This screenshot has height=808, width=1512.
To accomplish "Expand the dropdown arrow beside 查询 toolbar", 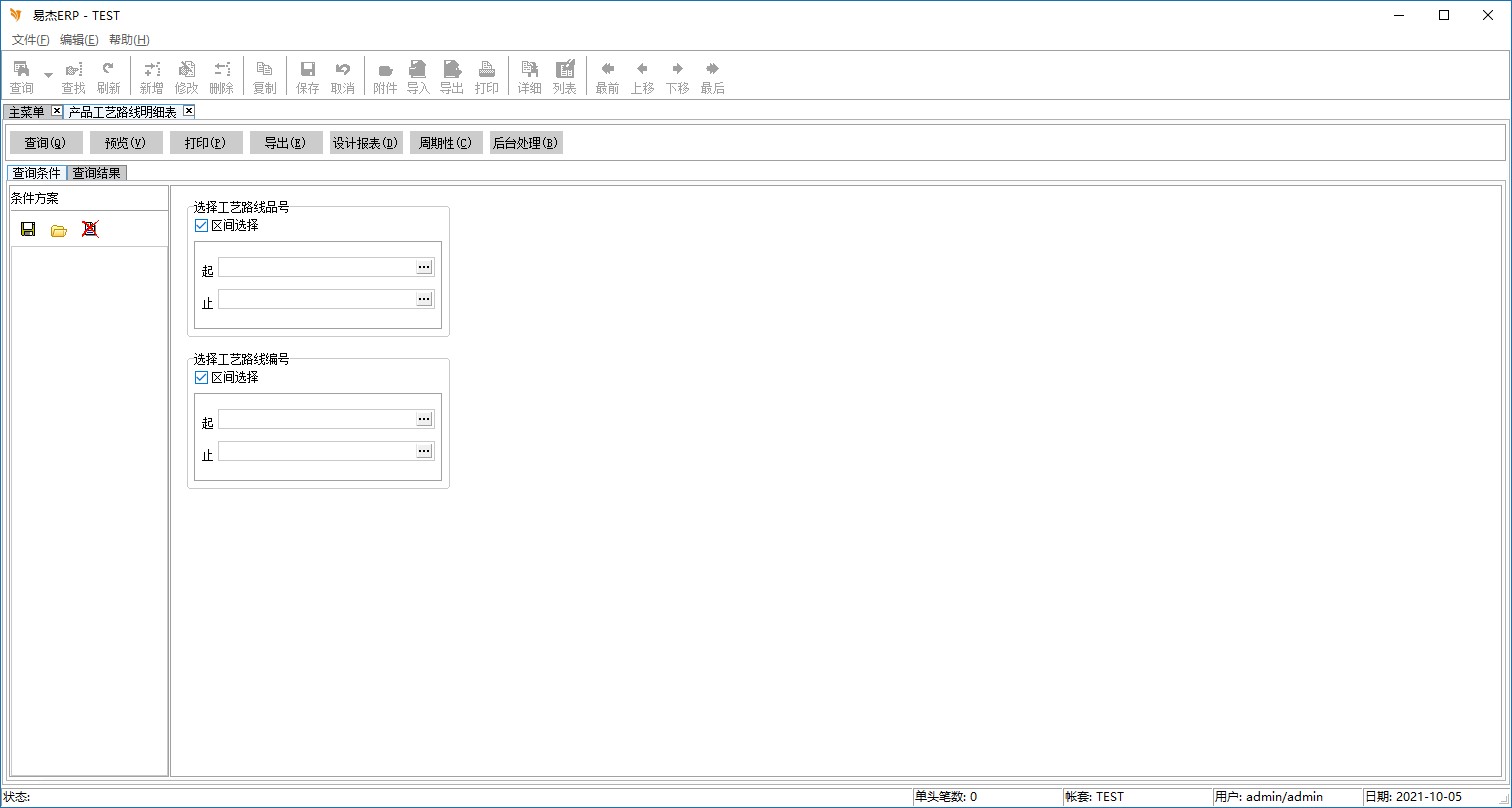I will (48, 75).
